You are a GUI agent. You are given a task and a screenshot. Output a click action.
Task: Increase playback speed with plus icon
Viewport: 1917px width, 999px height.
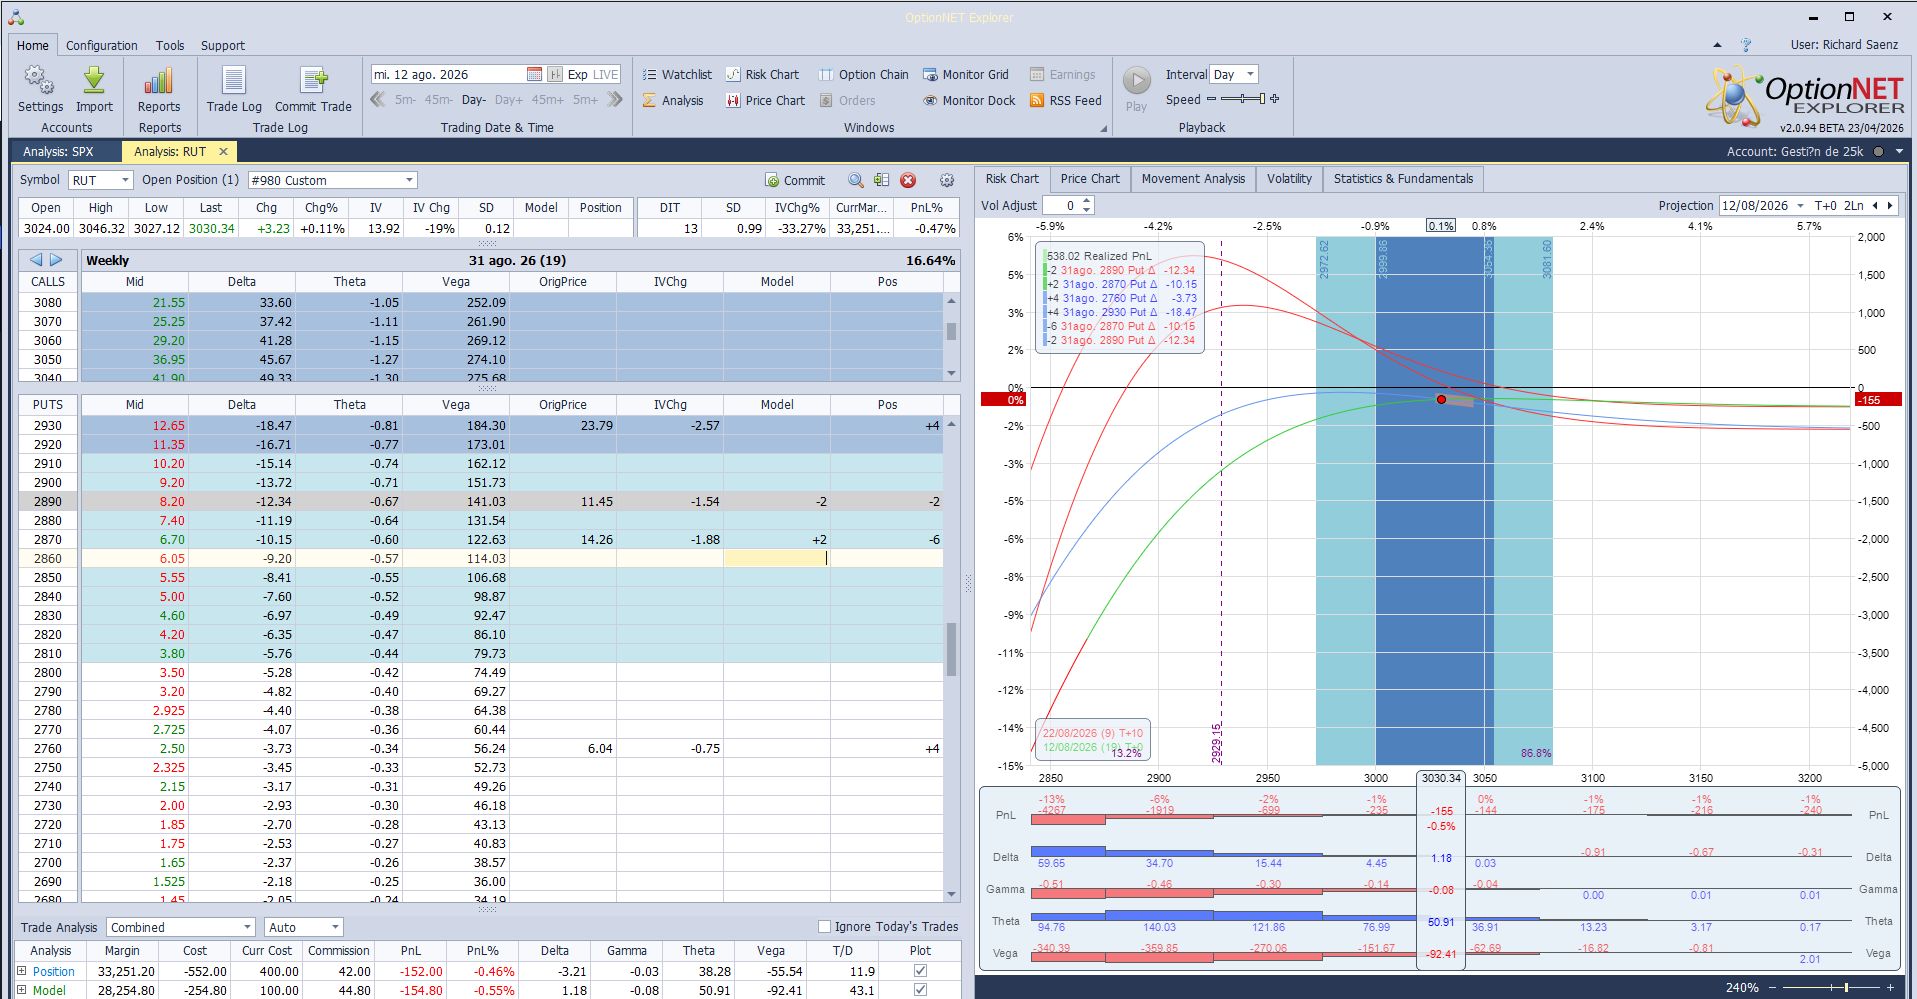(x=1275, y=99)
